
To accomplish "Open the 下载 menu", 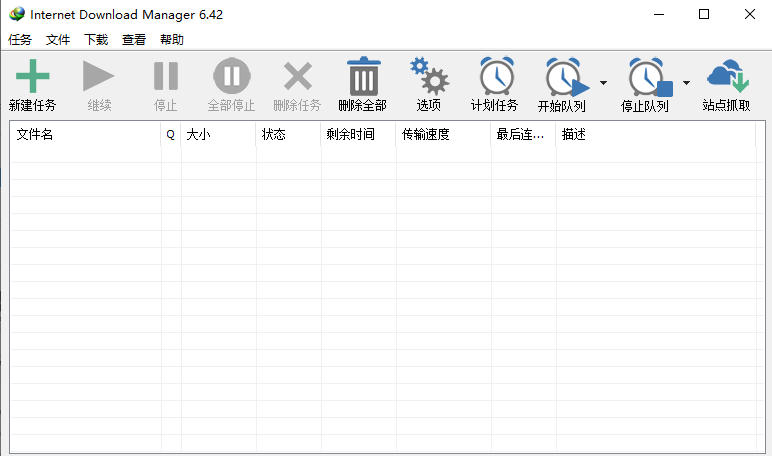I will click(96, 39).
